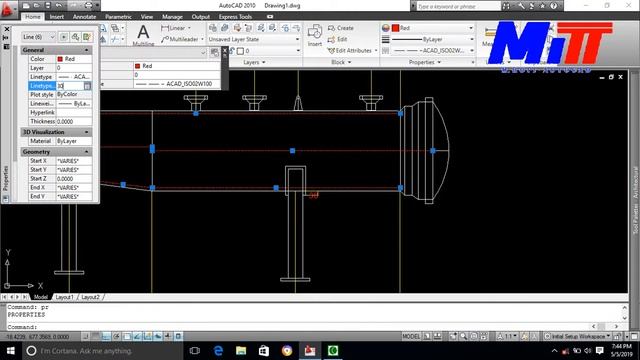The width and height of the screenshot is (640, 360).
Task: Open the Home ribbon tab
Action: pyautogui.click(x=32, y=17)
